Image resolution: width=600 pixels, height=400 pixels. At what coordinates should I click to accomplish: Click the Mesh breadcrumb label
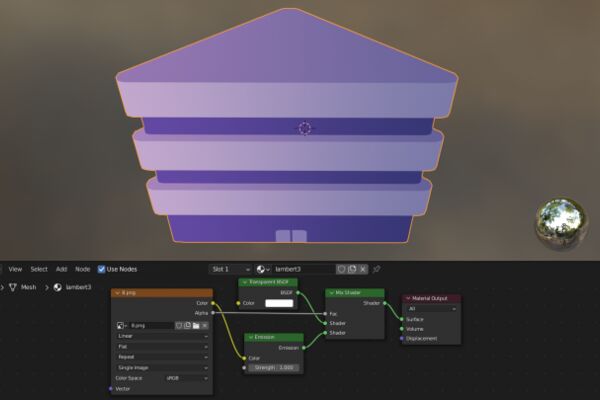coord(29,287)
